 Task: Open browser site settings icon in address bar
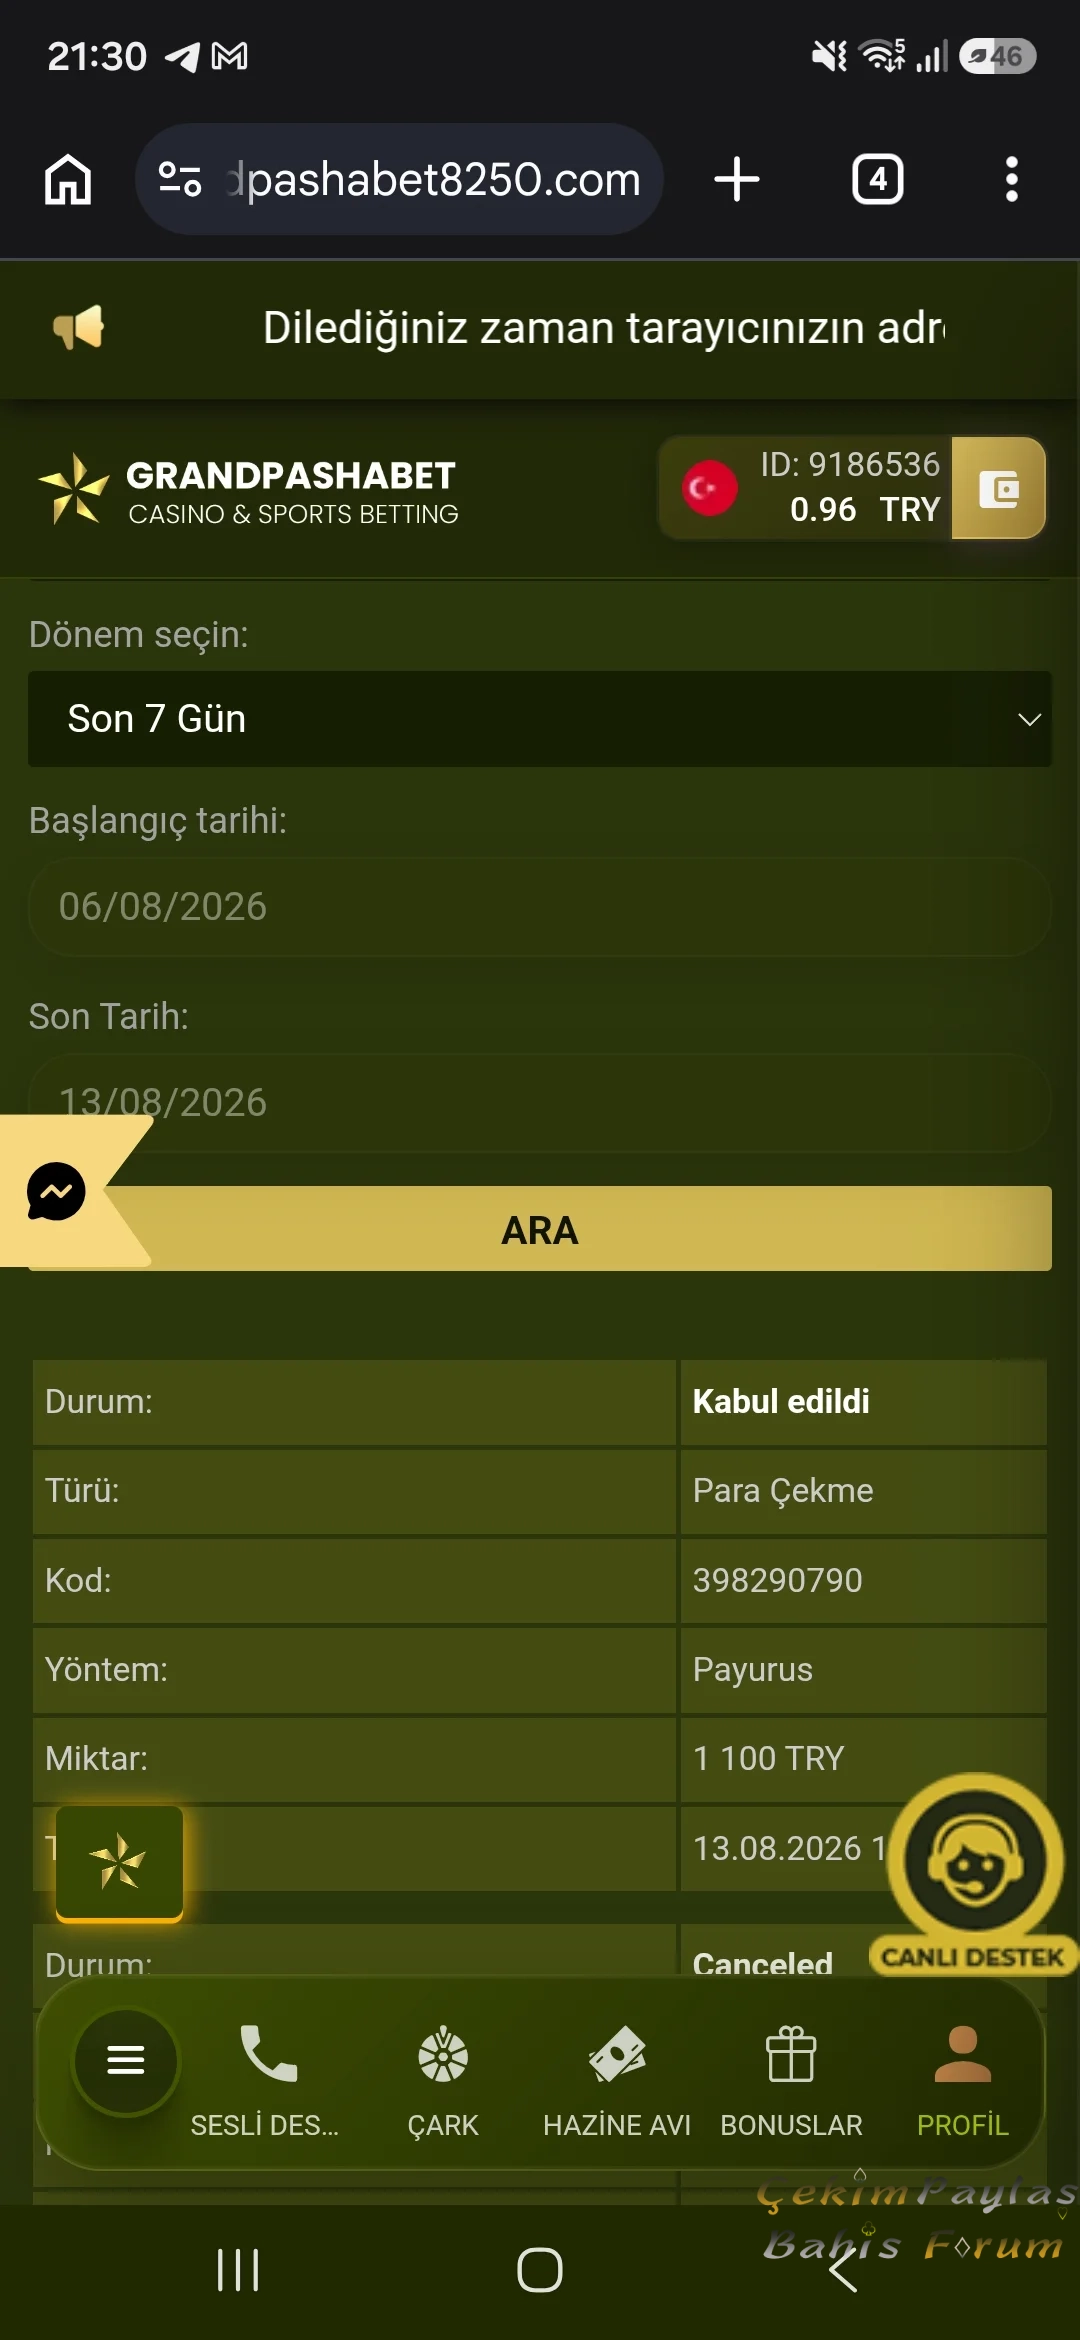tap(181, 179)
